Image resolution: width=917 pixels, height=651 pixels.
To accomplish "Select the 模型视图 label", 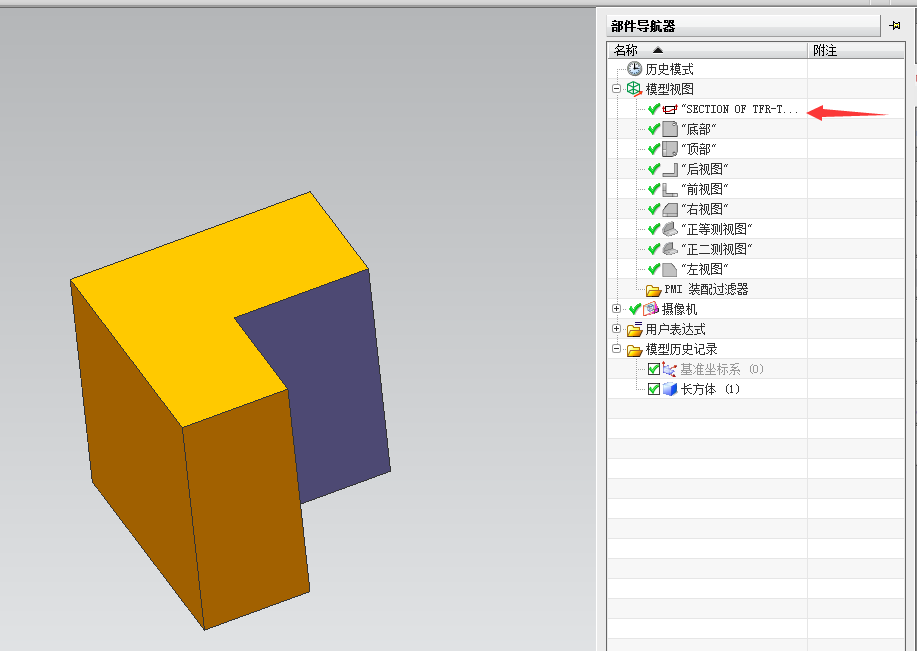I will [670, 89].
